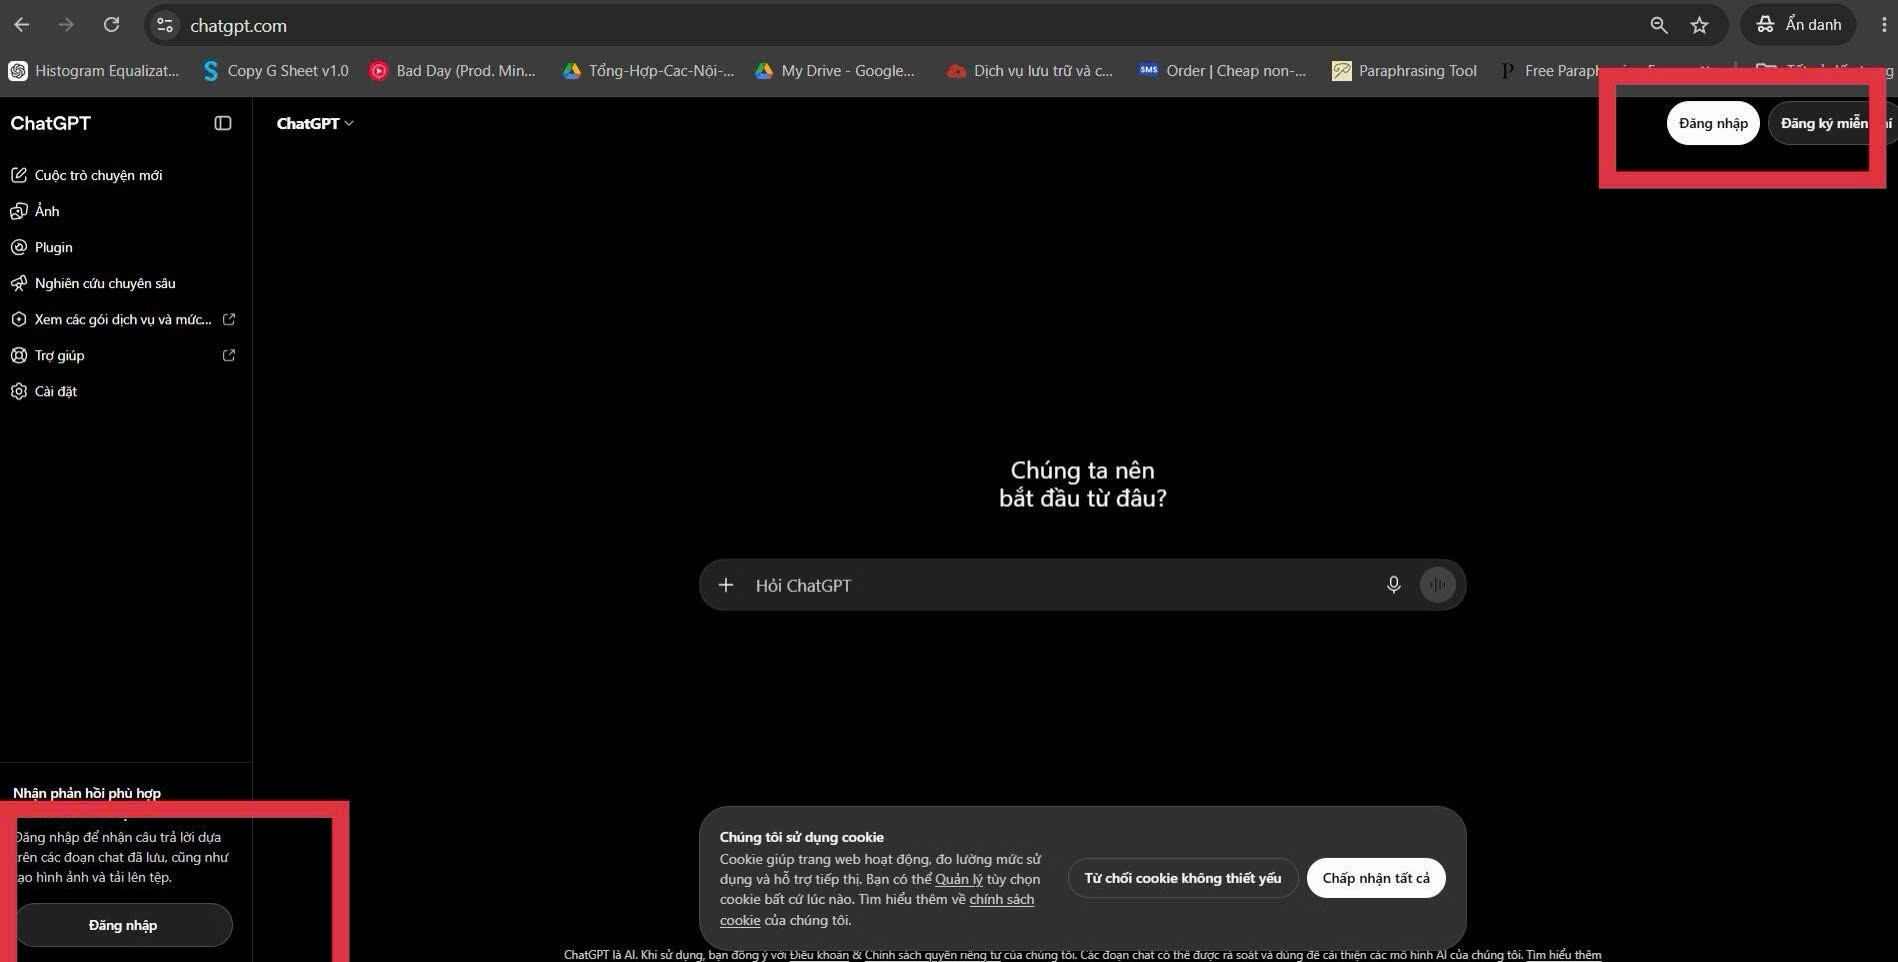Reload the page with refresh icon

pos(111,25)
